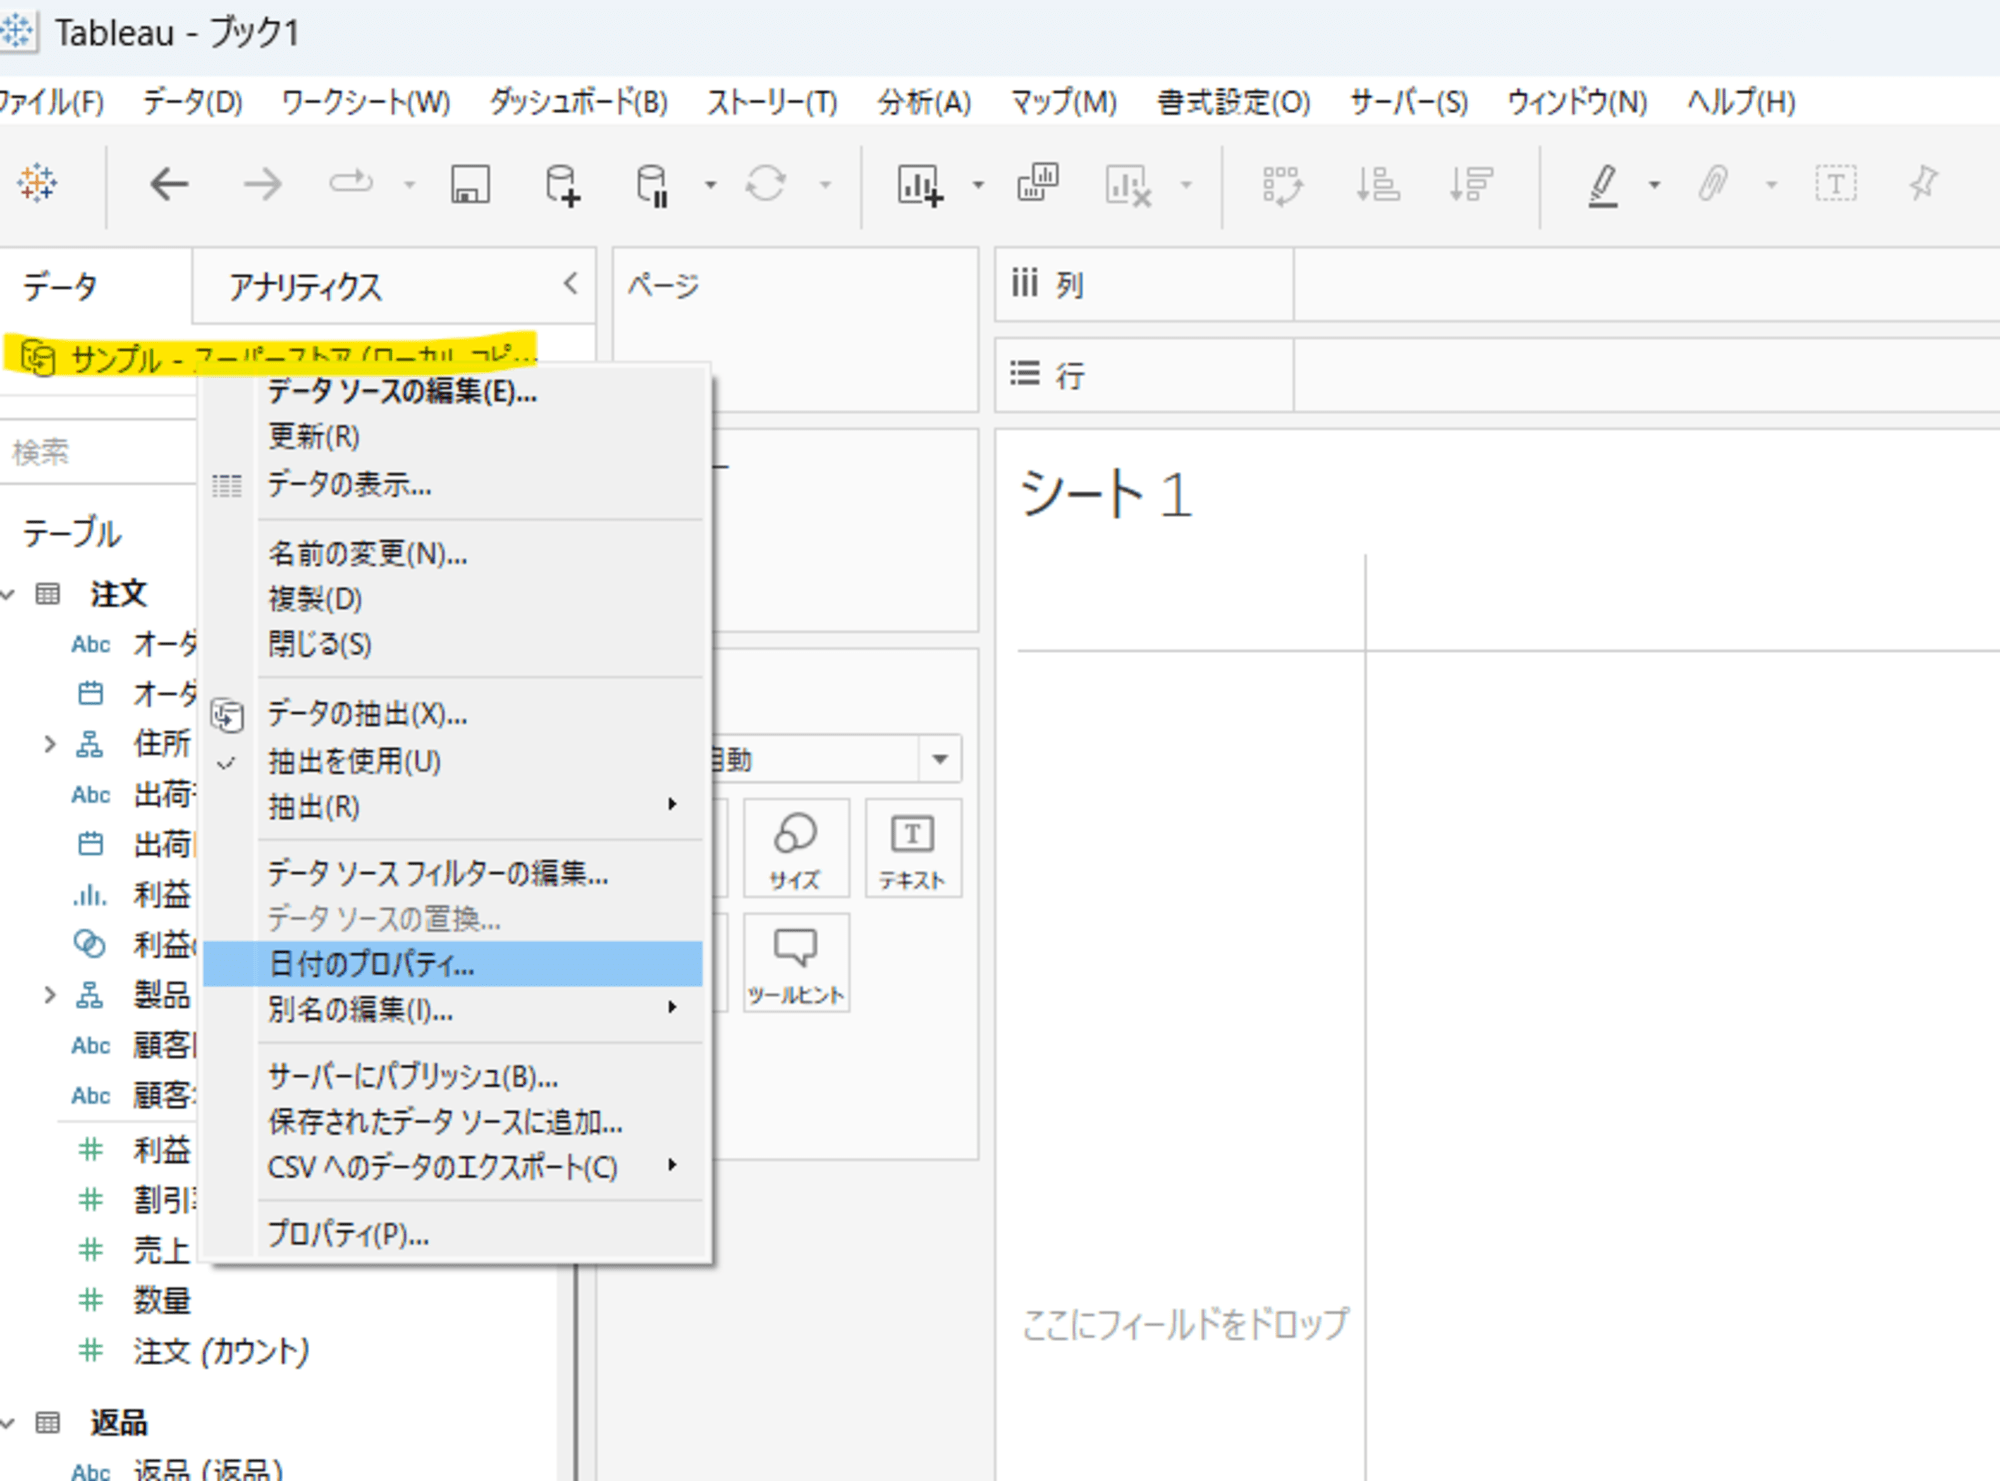Click the サイズ marks card button
The width and height of the screenshot is (2000, 1481).
pos(795,848)
